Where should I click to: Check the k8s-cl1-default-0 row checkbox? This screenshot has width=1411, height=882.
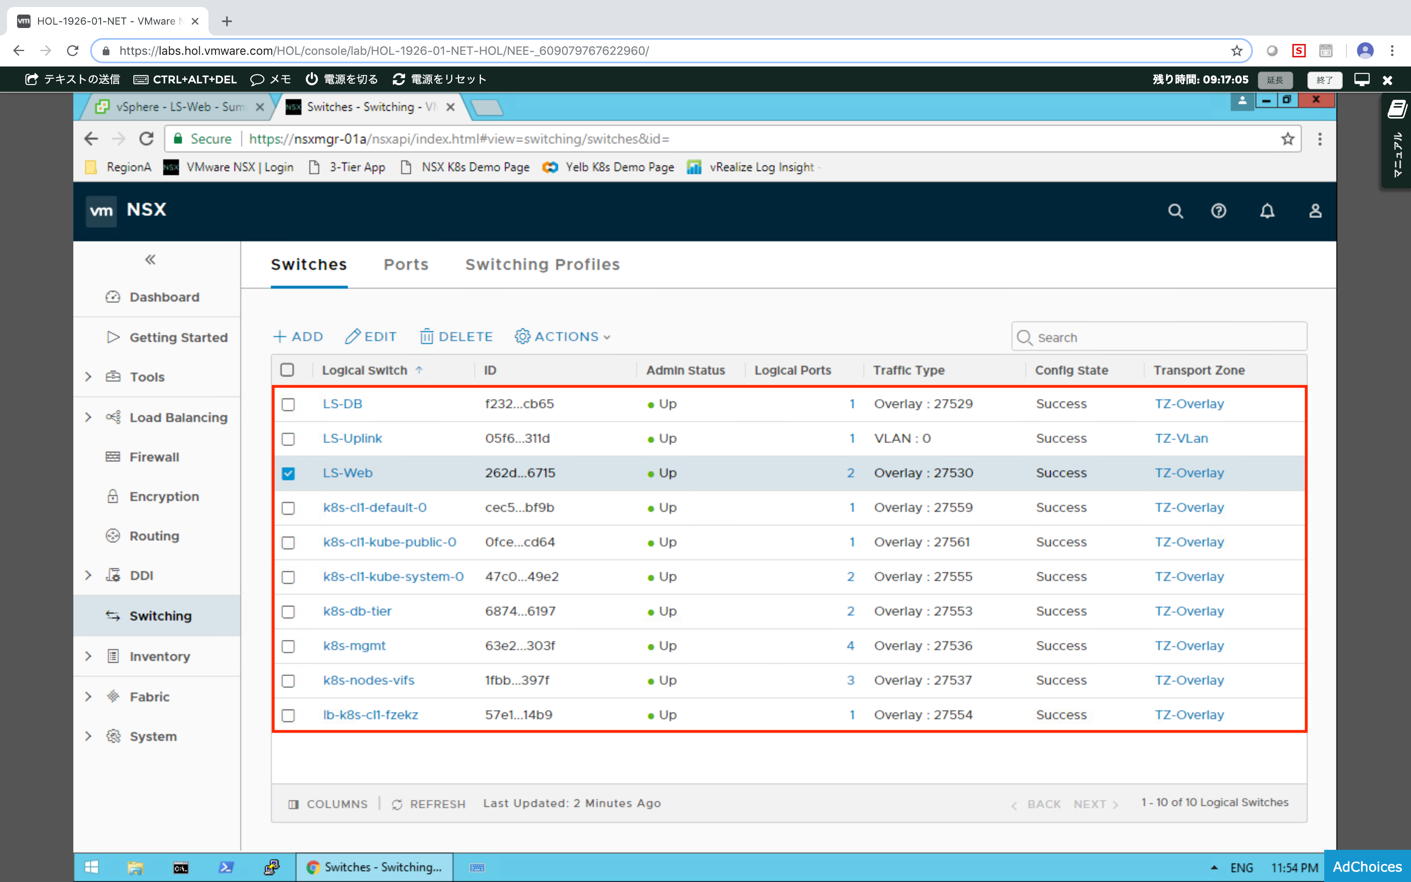click(288, 508)
